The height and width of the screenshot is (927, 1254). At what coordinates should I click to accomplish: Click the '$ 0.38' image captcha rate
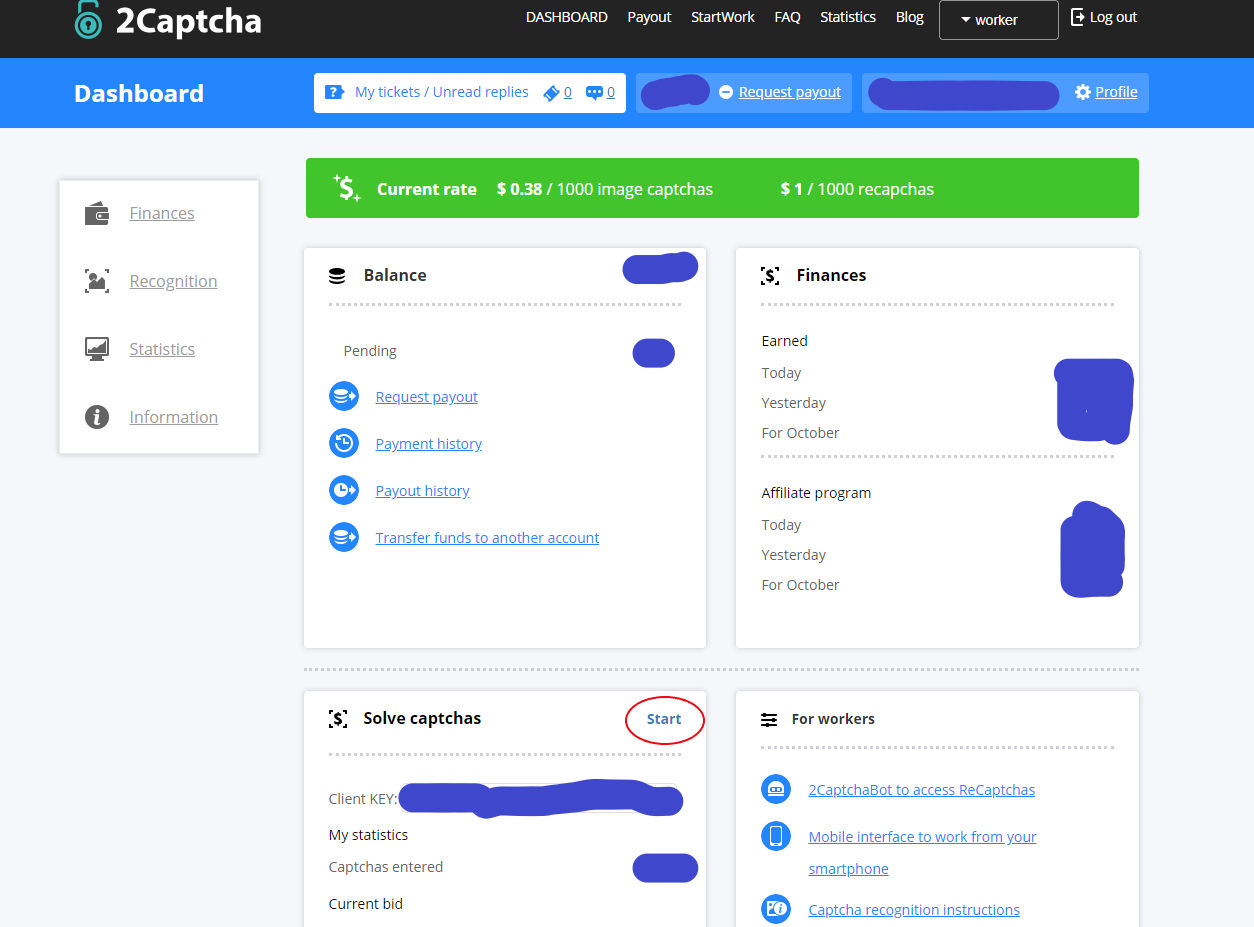pos(519,189)
